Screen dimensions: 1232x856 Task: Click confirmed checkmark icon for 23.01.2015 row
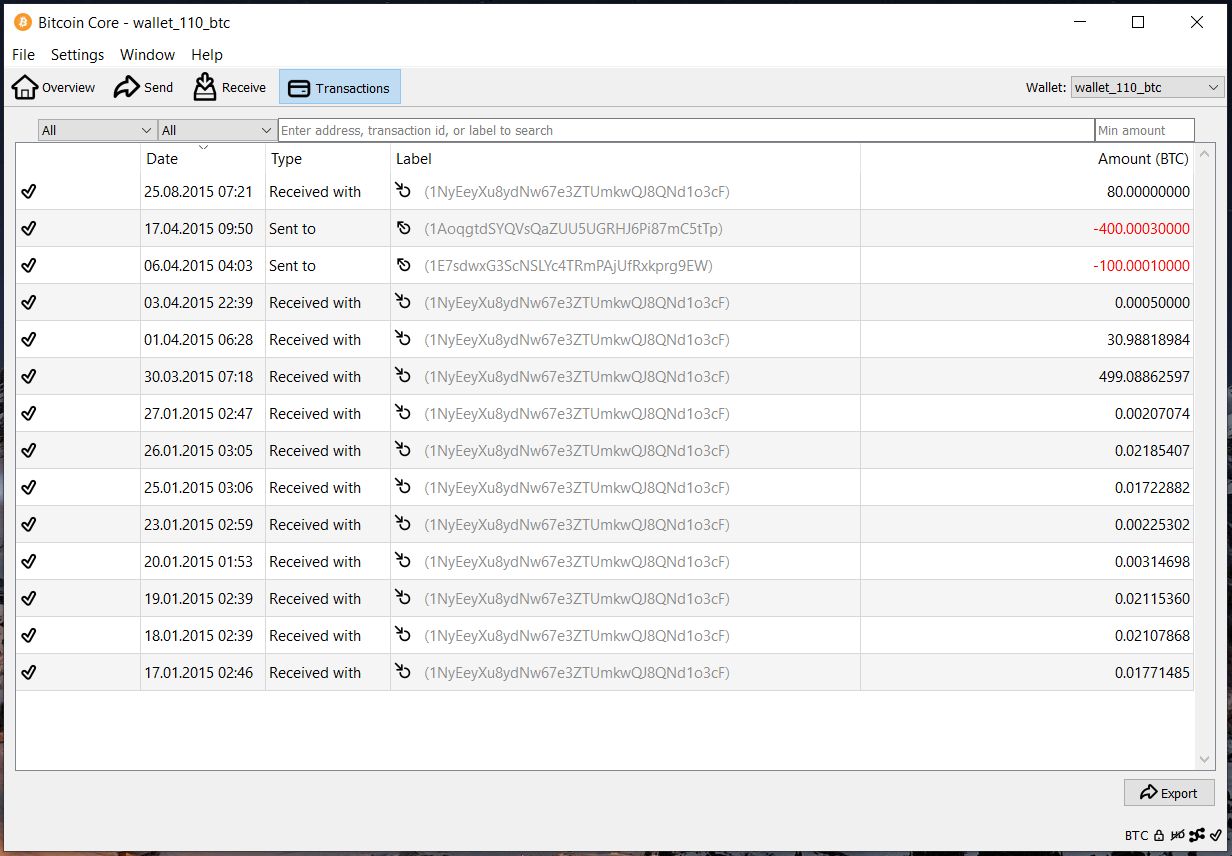tap(29, 524)
